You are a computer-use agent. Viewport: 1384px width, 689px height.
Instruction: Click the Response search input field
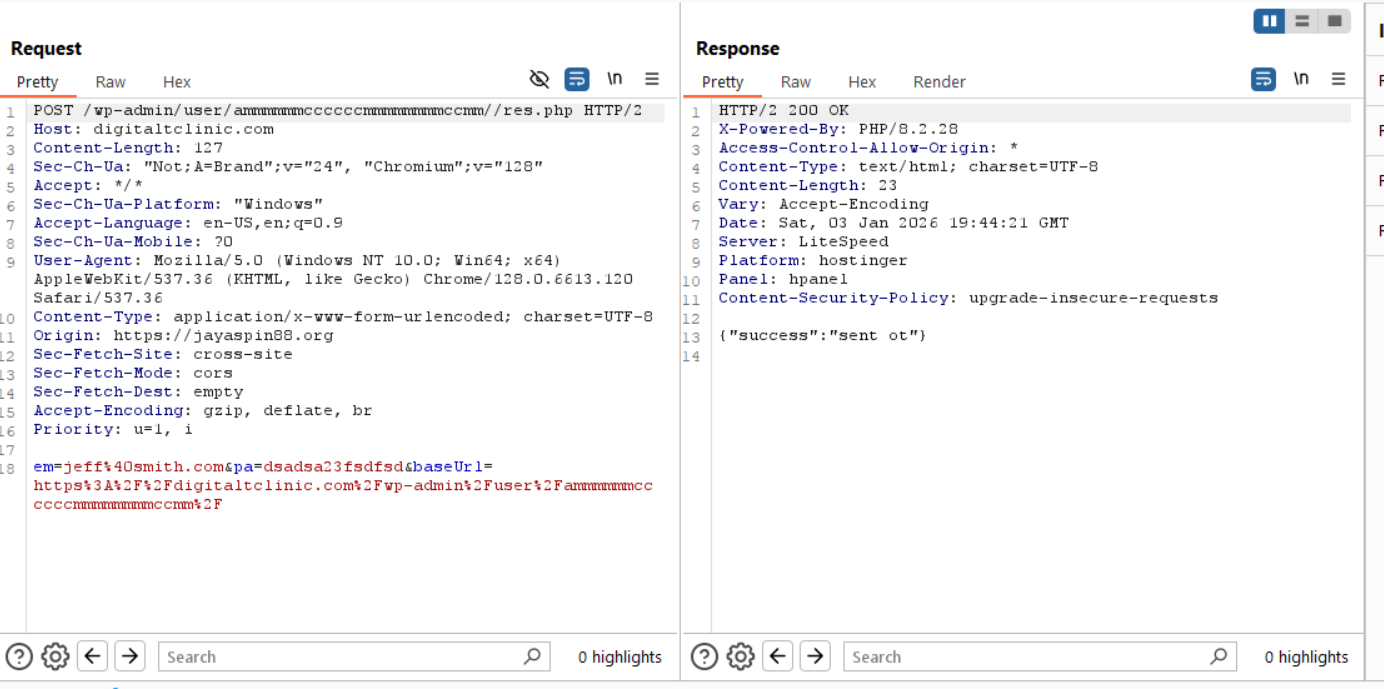point(1030,657)
